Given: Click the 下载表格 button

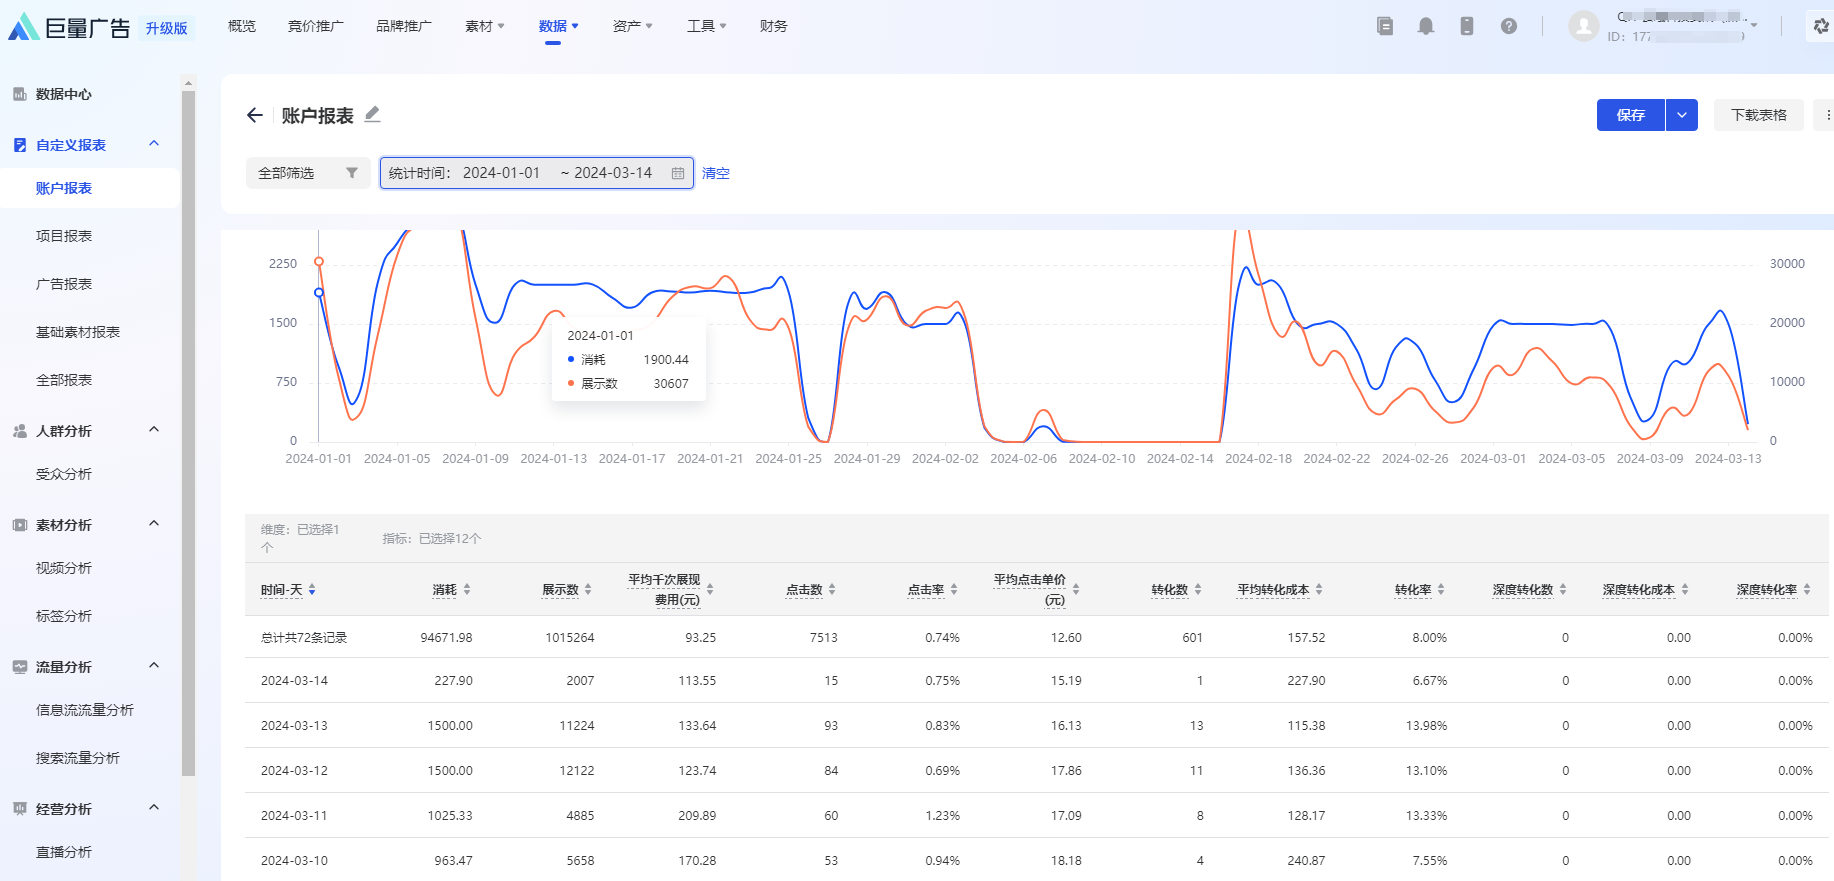Looking at the screenshot, I should coord(1759,115).
